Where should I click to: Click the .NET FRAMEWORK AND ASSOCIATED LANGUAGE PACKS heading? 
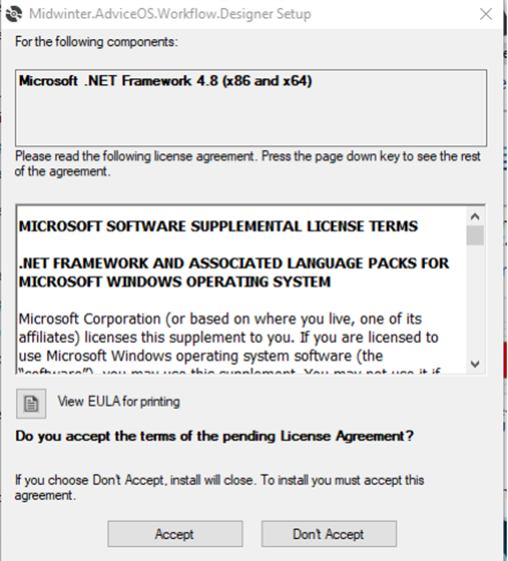(234, 273)
